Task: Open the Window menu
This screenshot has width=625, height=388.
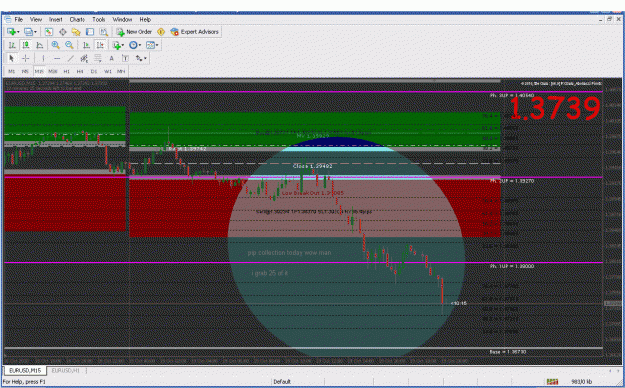Action: coord(122,19)
